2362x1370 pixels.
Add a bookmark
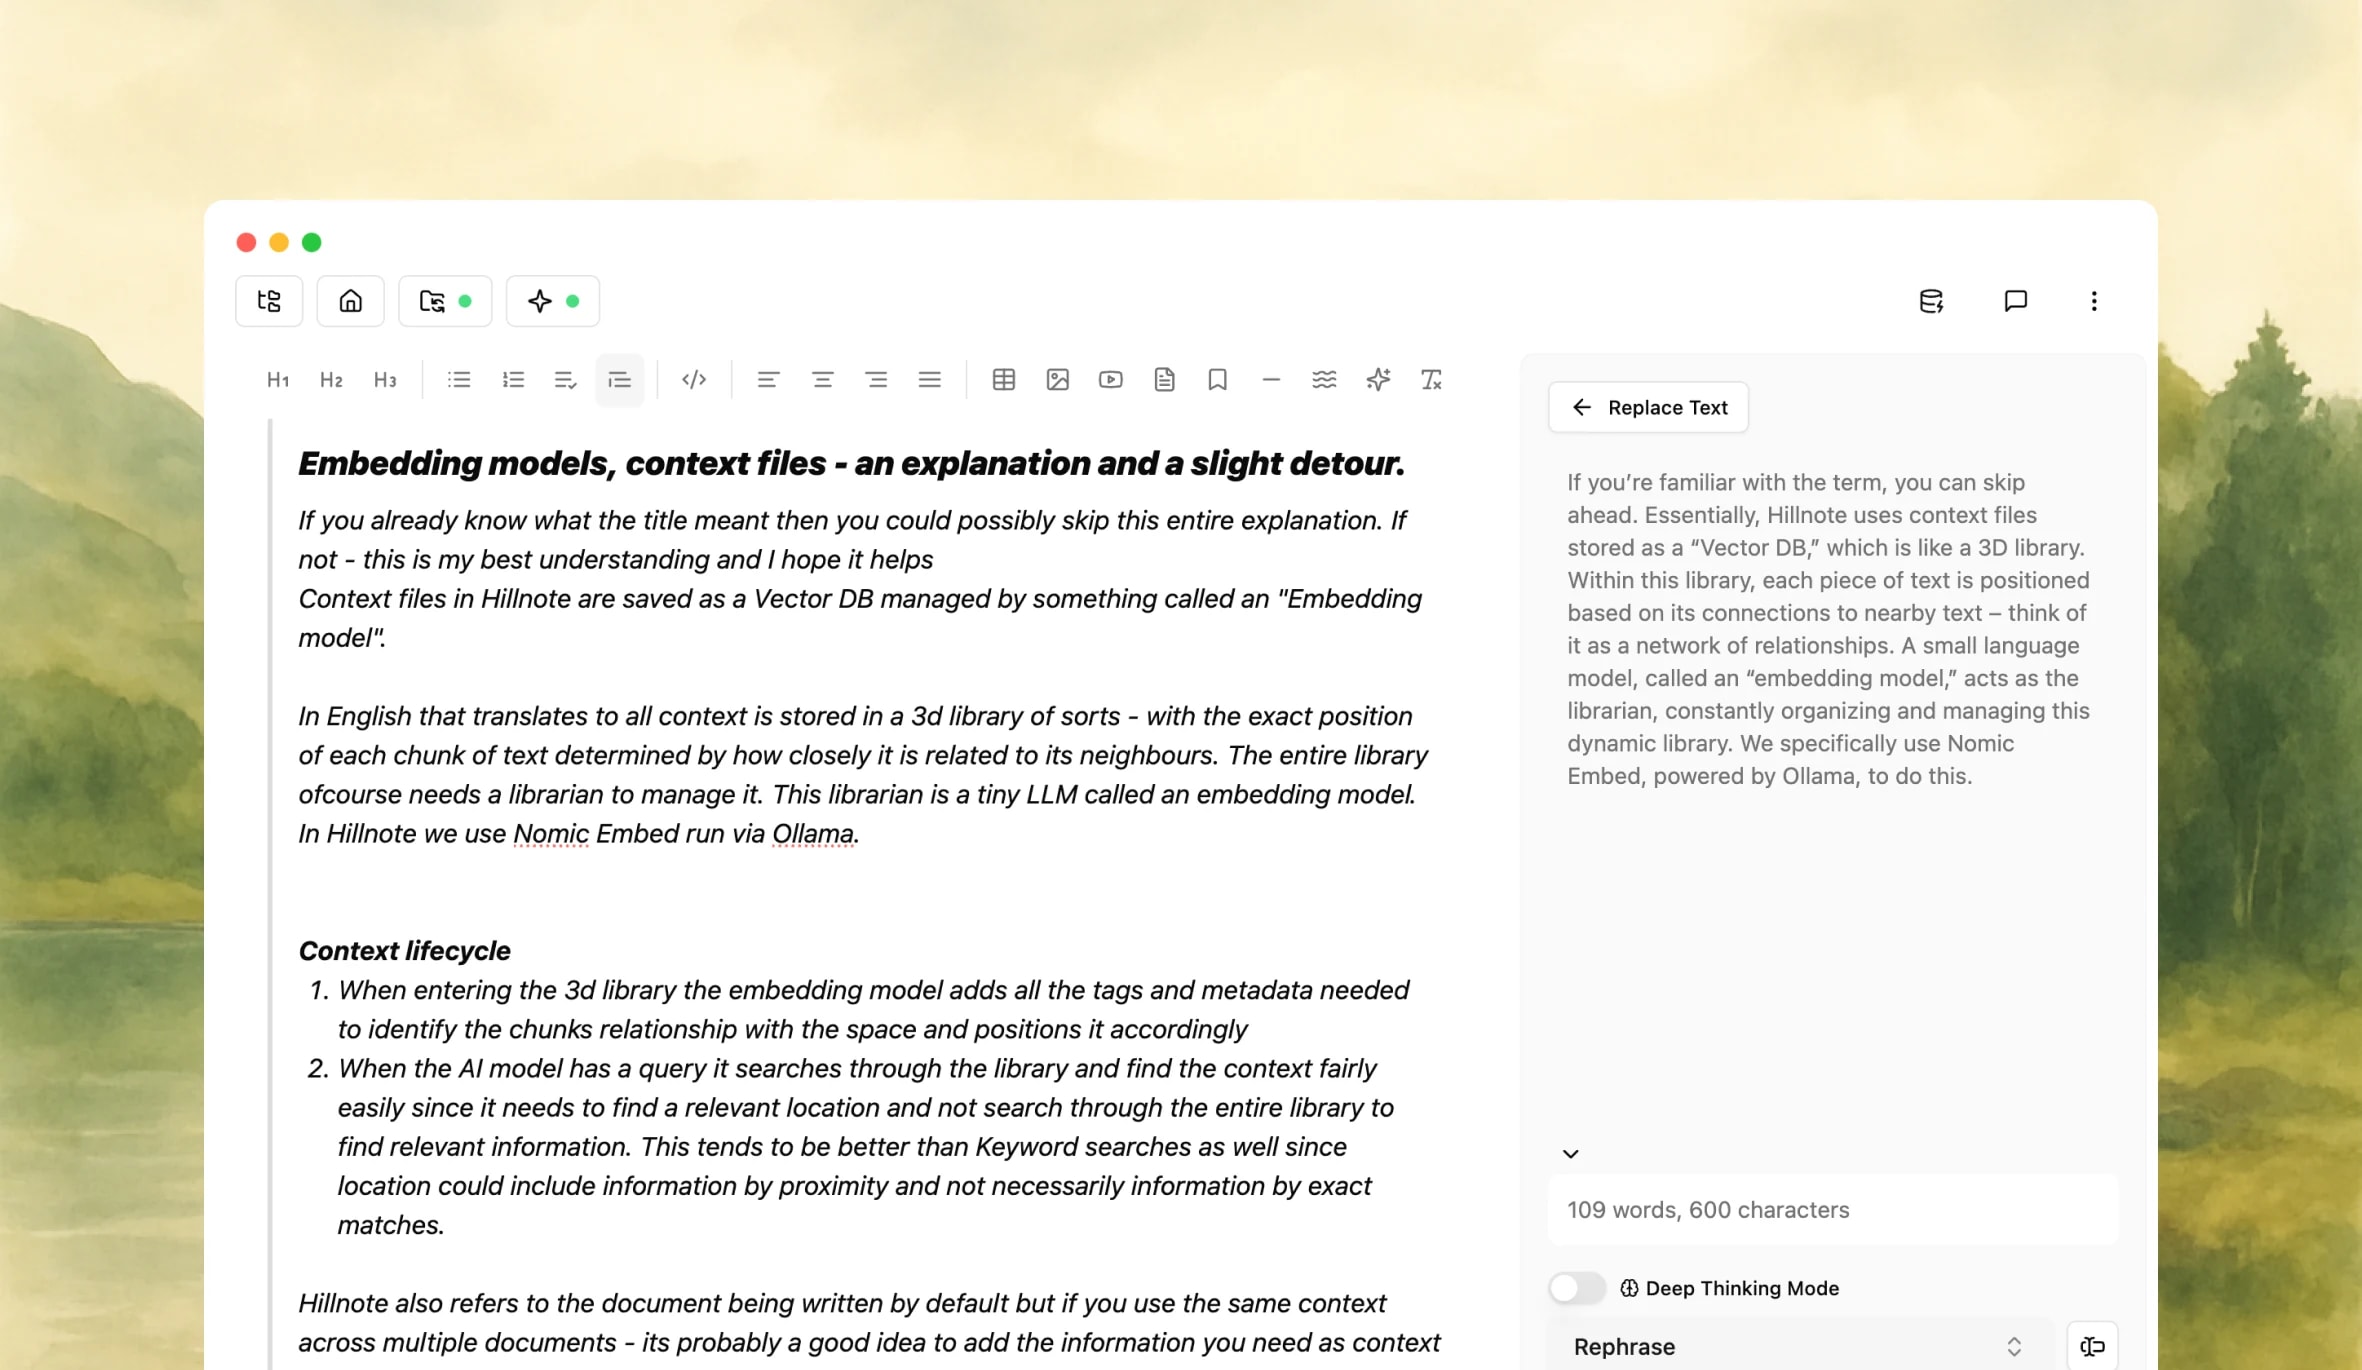(x=1217, y=380)
